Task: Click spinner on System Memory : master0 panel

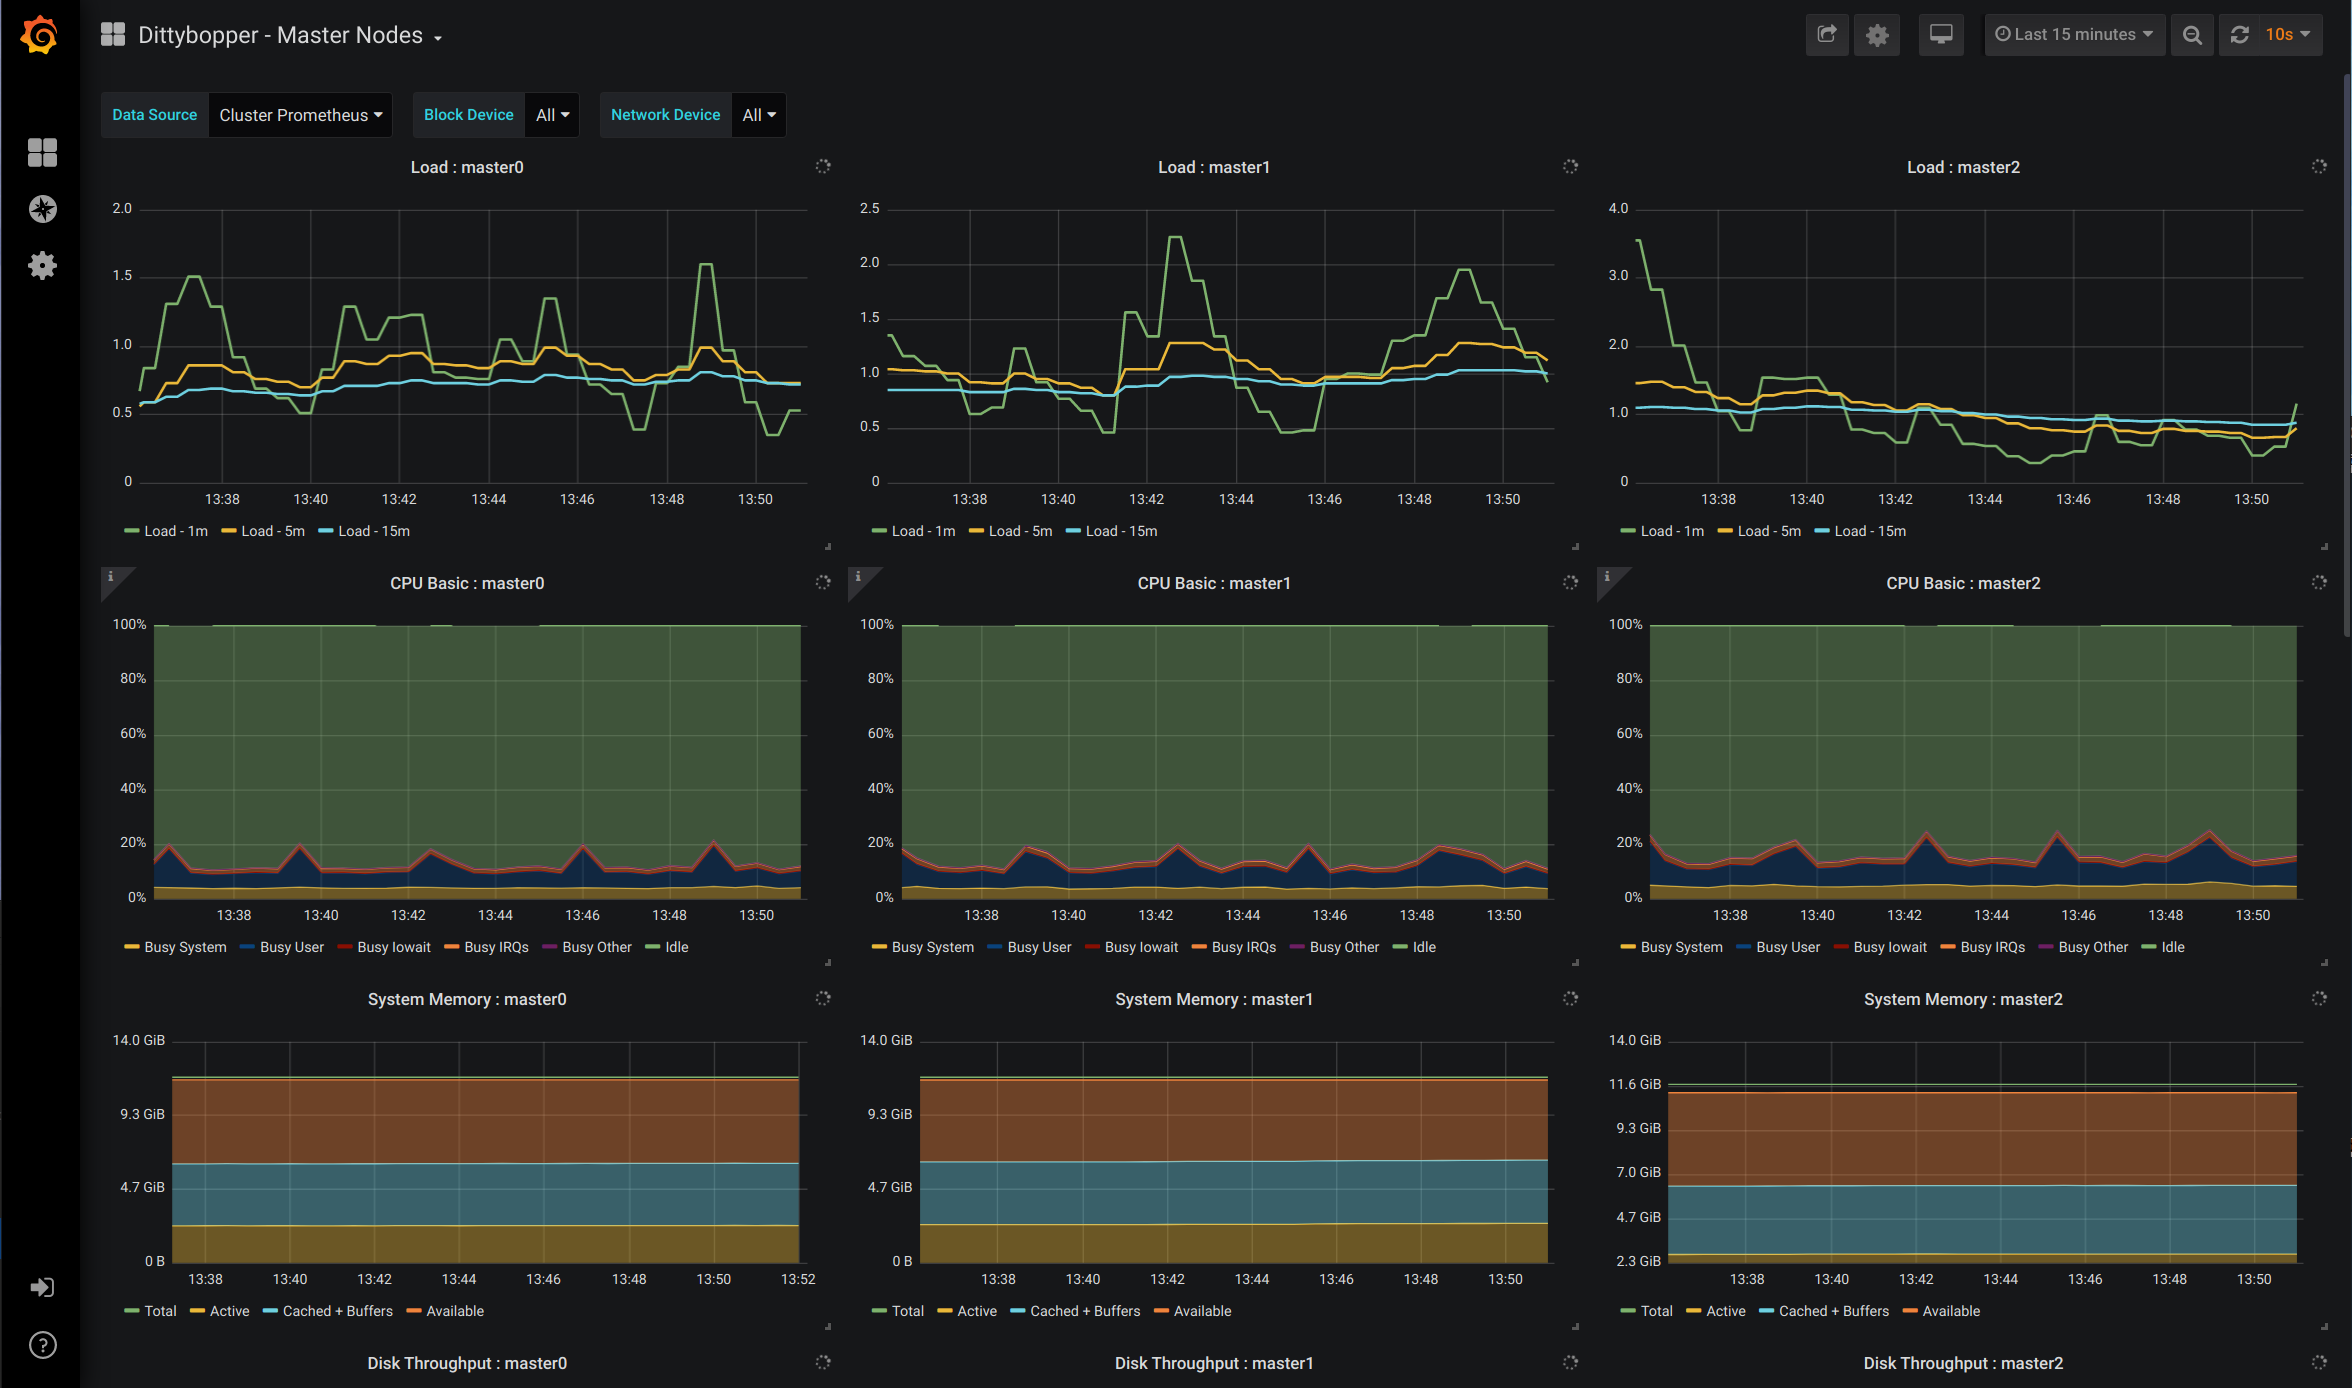Action: point(823,999)
